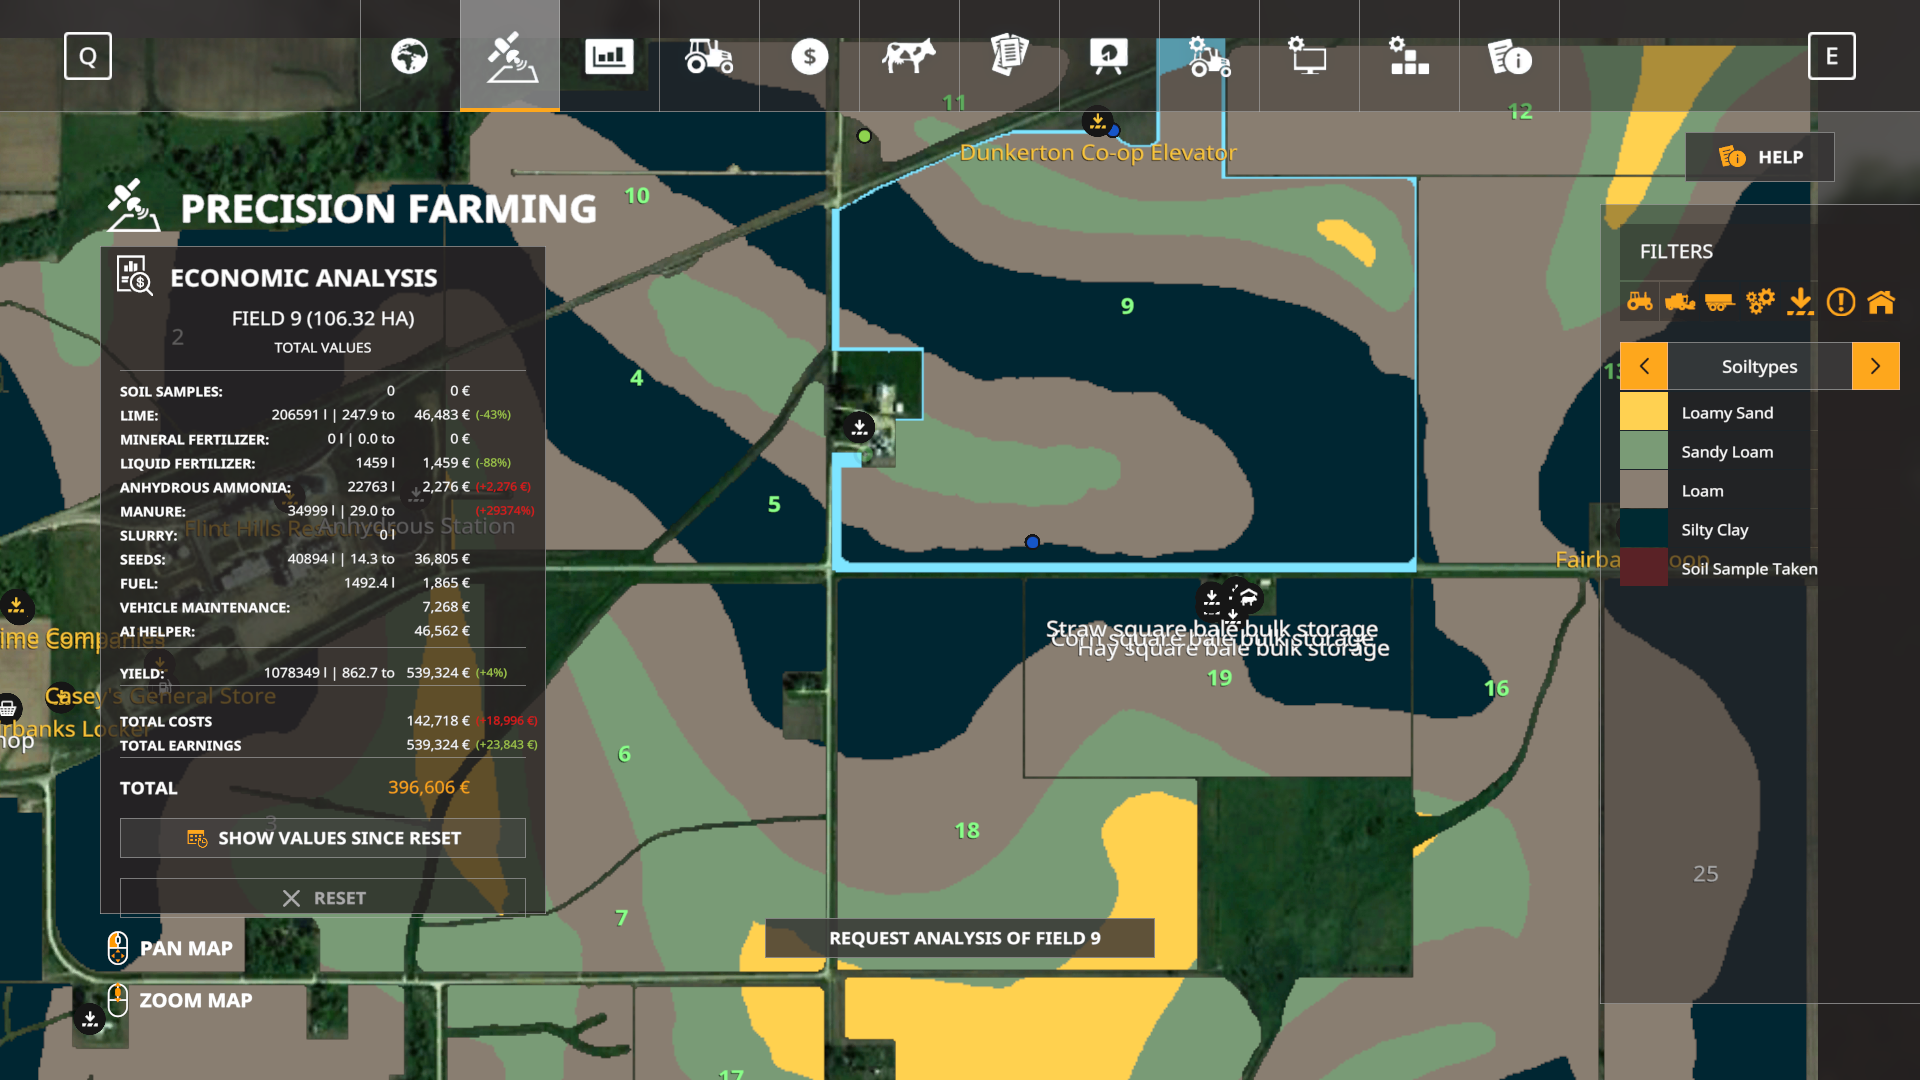Click the LIME cost row
This screenshot has width=1920, height=1080.
point(323,415)
